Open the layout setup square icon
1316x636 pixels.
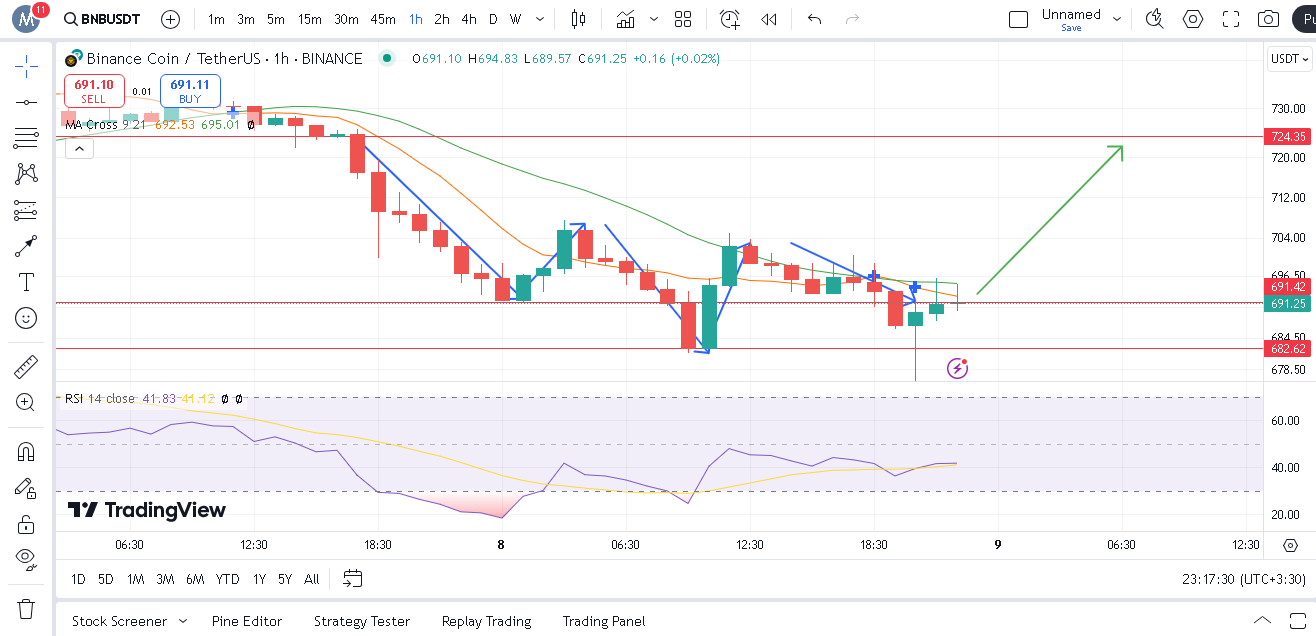point(1018,19)
